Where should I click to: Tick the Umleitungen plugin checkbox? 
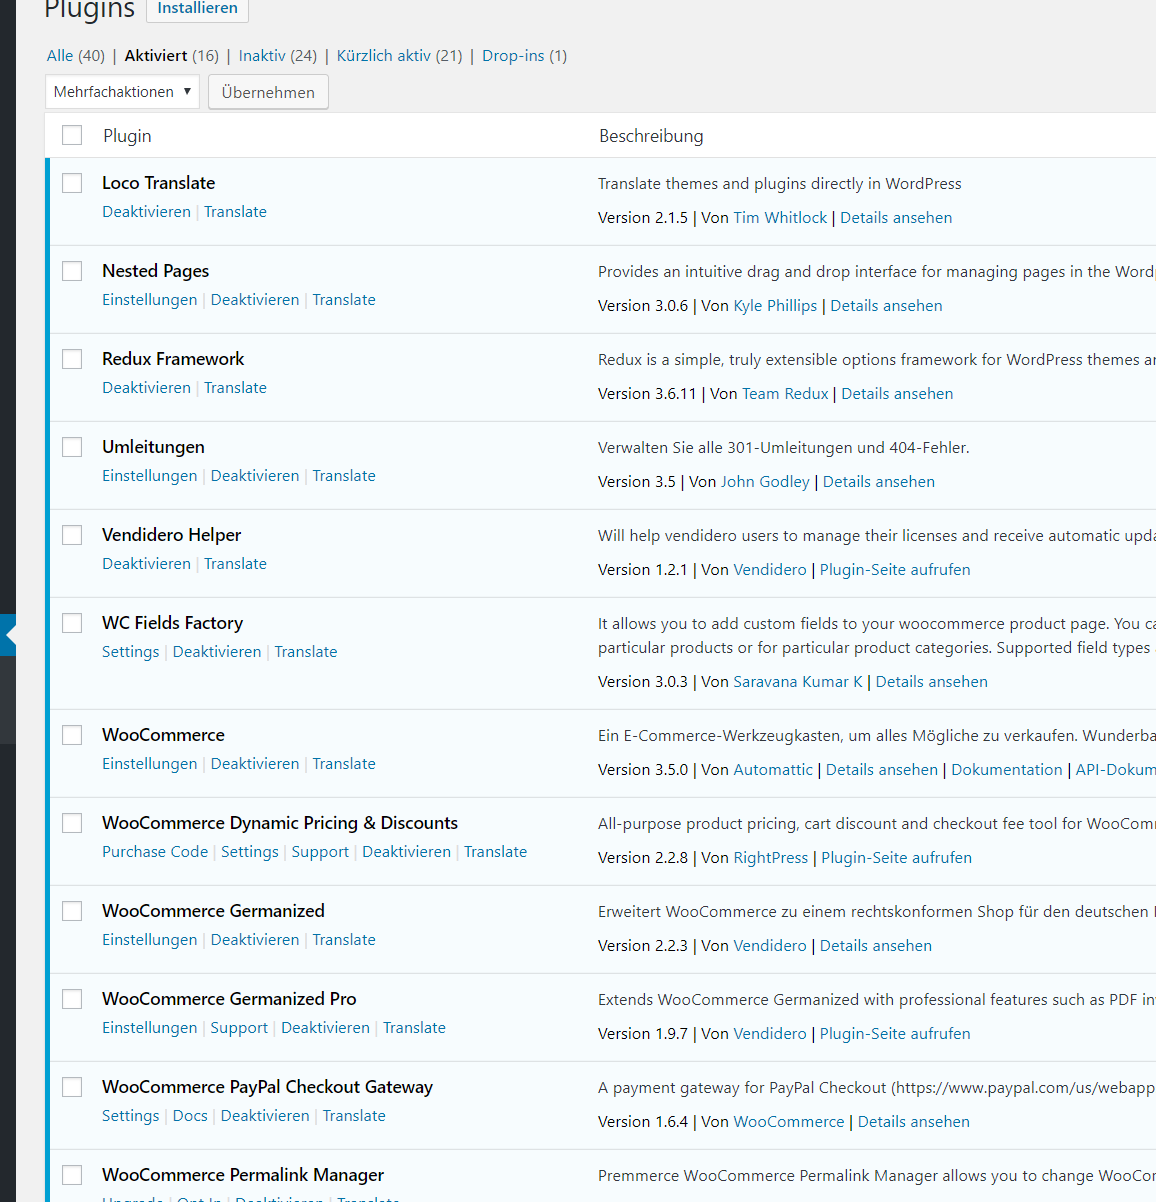(x=72, y=447)
